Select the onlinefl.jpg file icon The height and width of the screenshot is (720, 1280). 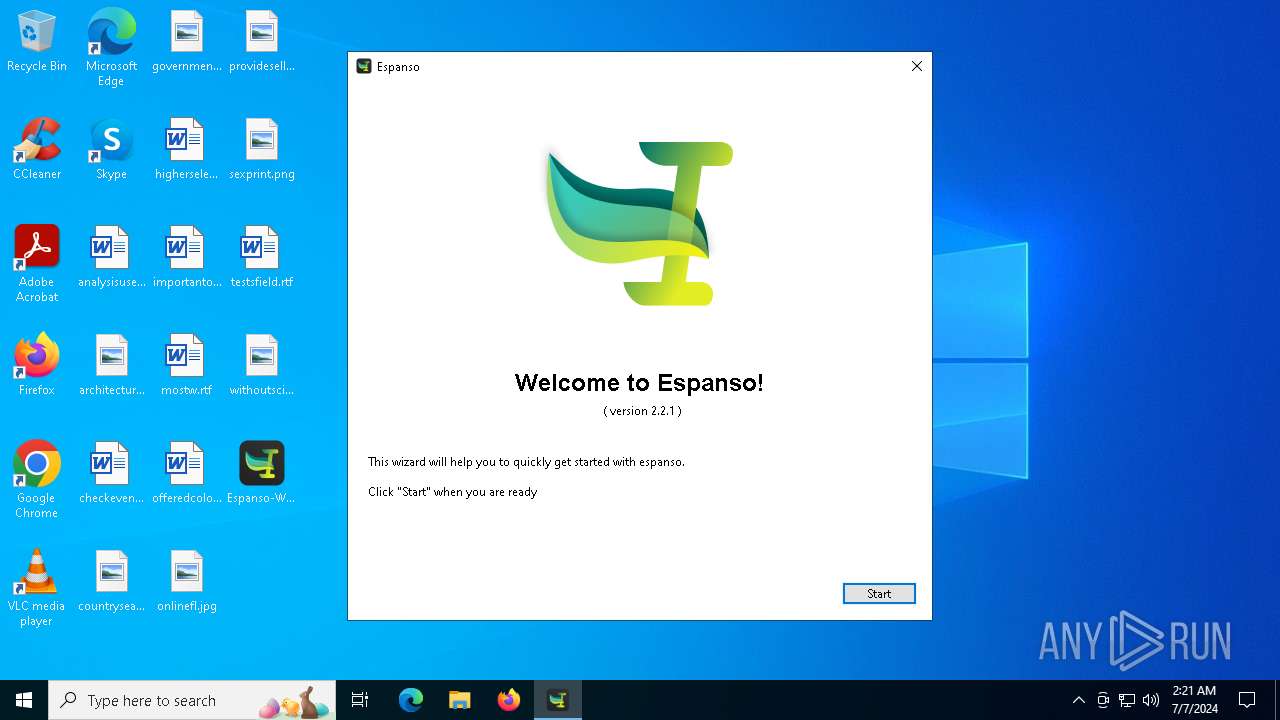click(187, 581)
